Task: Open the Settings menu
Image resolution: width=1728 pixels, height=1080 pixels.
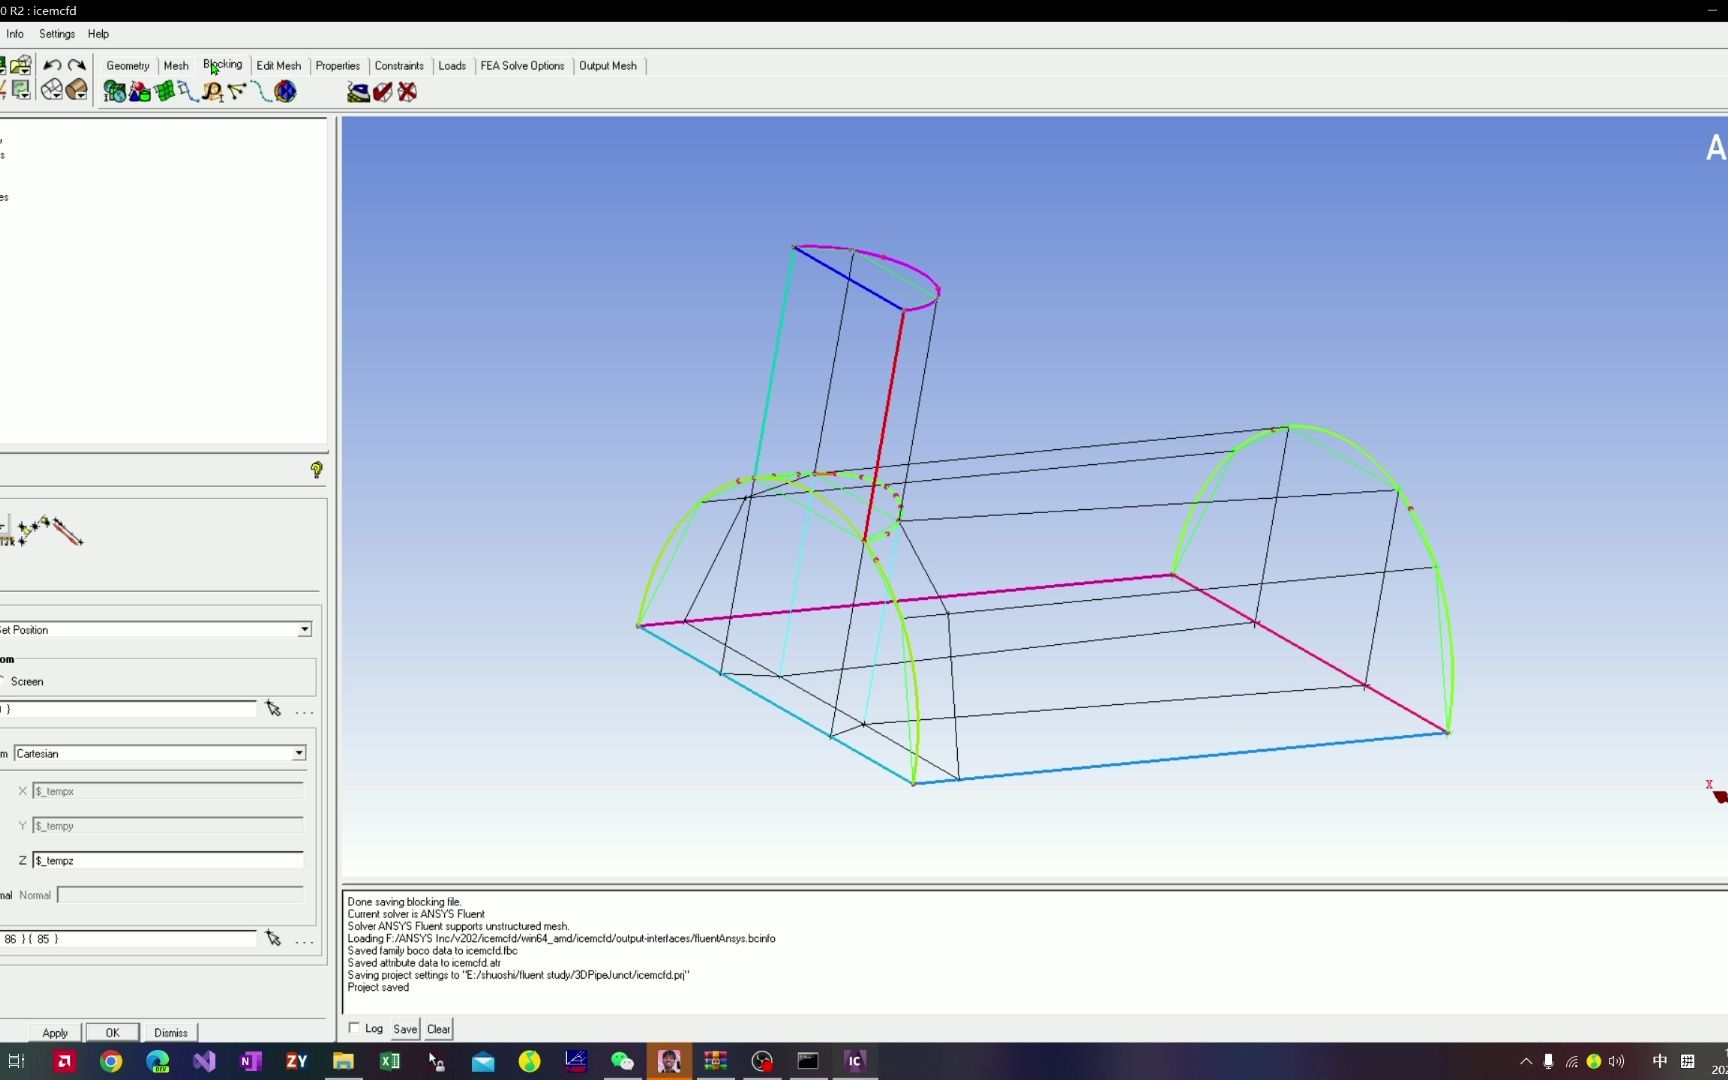Action: 56,33
